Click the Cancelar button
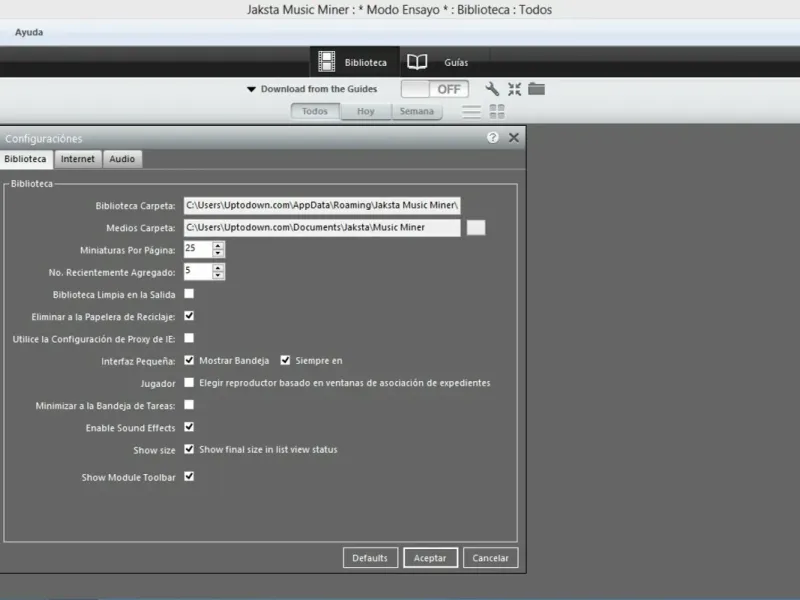Viewport: 800px width, 600px height. click(x=490, y=558)
